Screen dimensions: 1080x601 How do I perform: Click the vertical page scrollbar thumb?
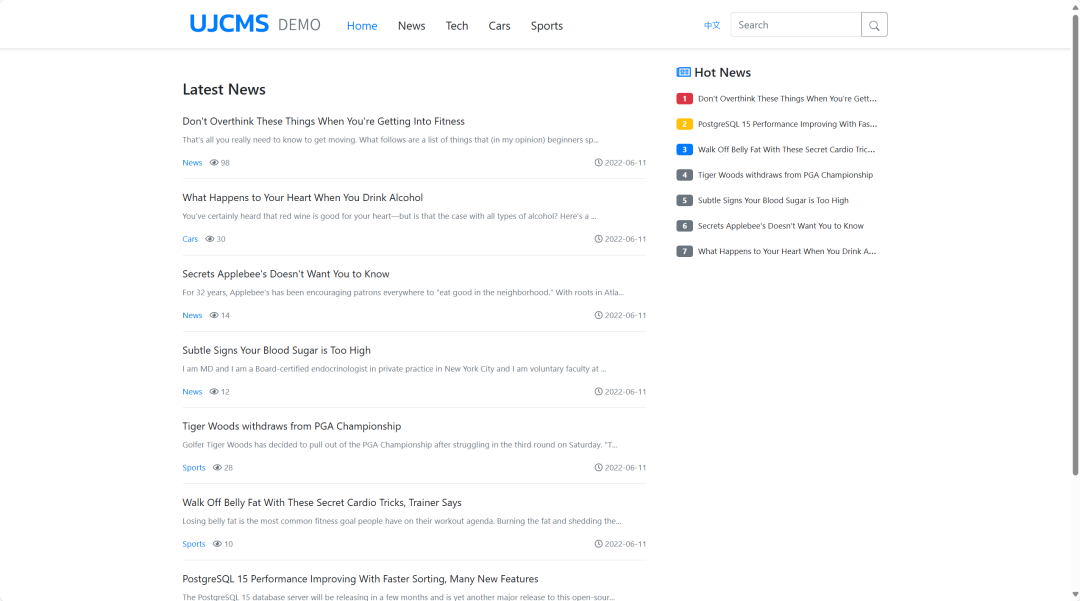[1075, 244]
